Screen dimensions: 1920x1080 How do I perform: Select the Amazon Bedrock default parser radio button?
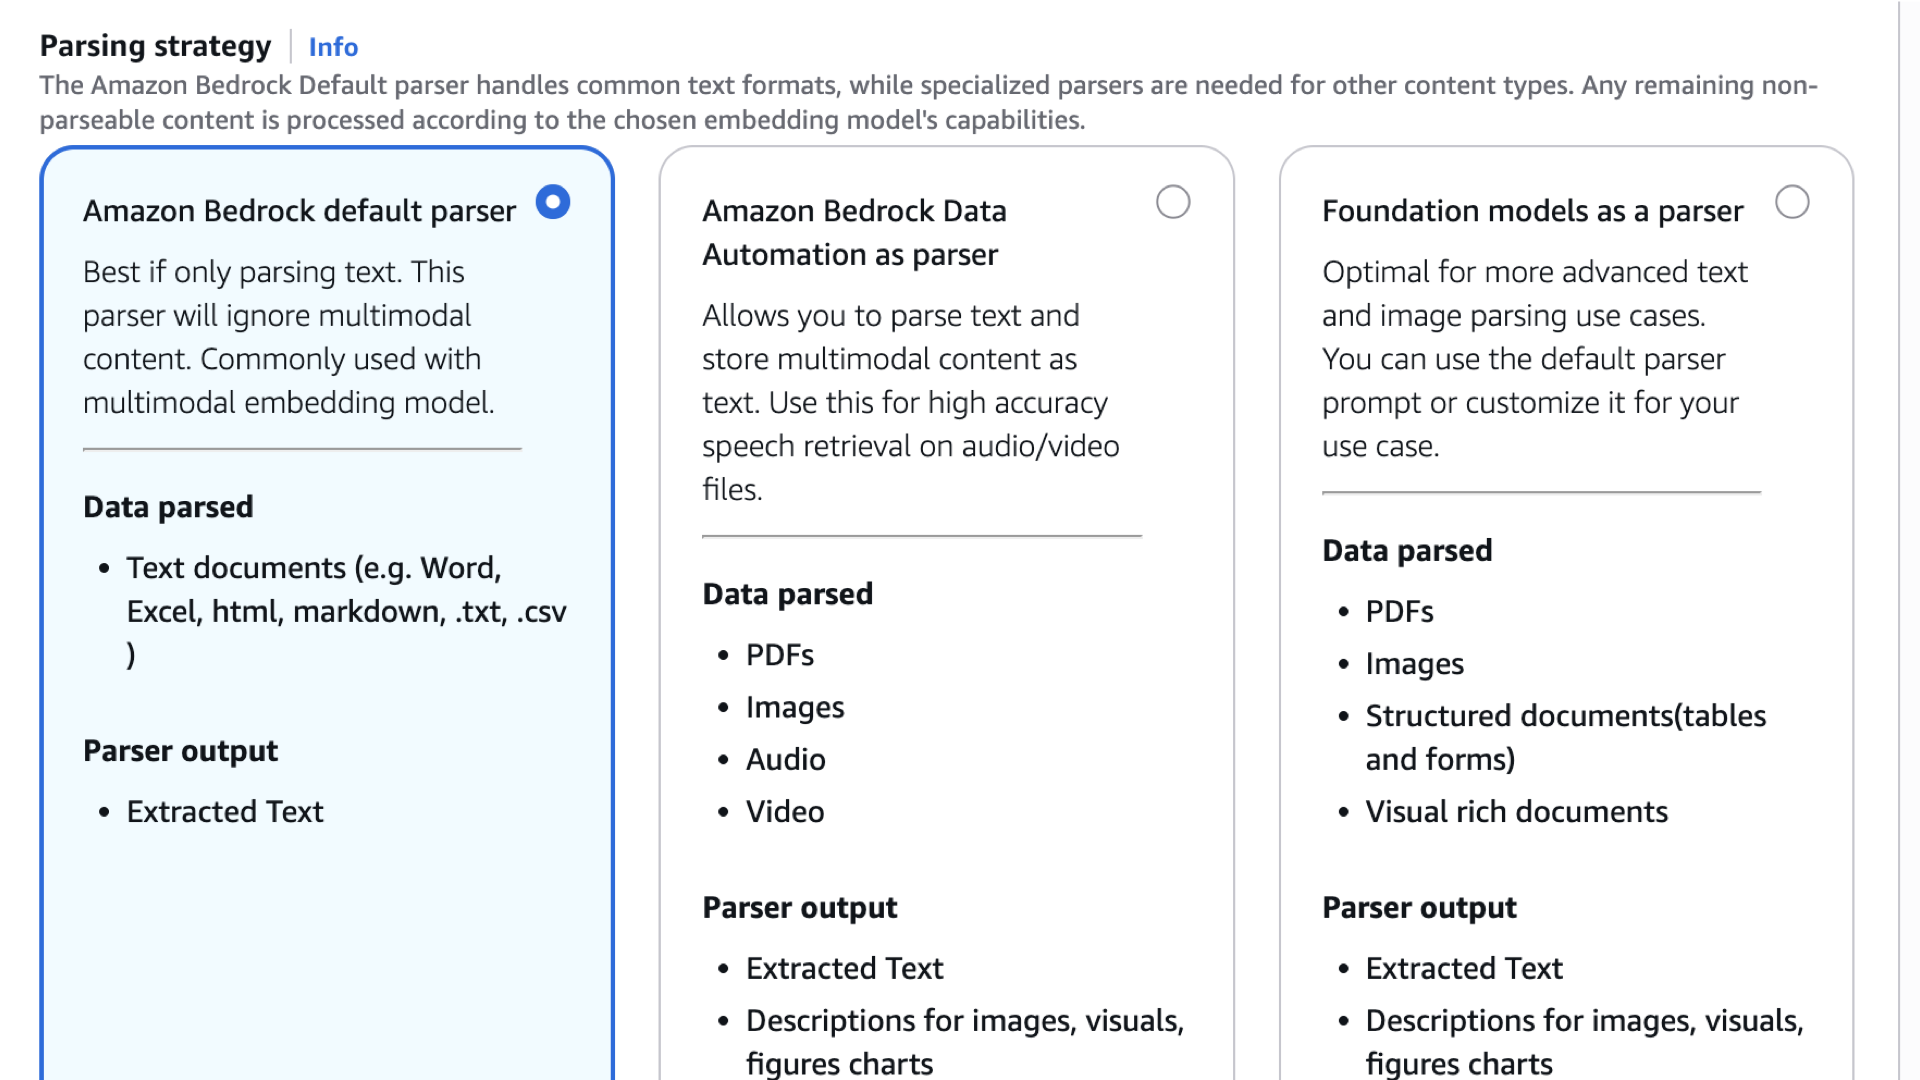pos(553,202)
